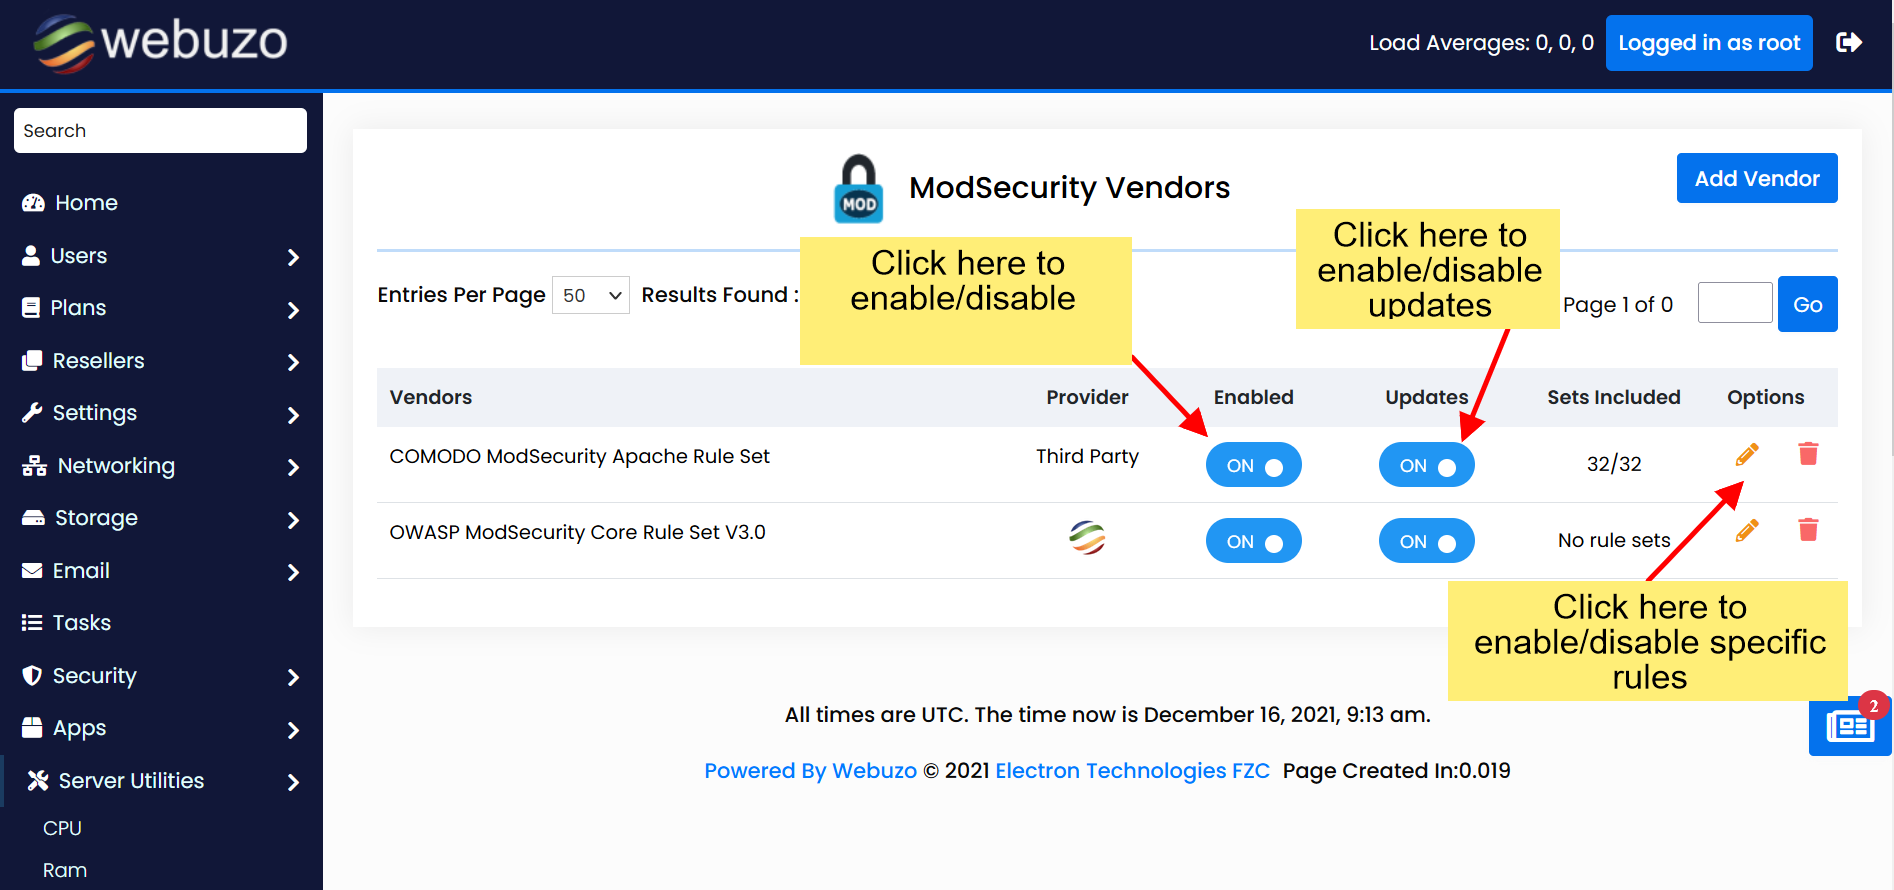Delete COMODO vendor using trash icon

coord(1808,455)
